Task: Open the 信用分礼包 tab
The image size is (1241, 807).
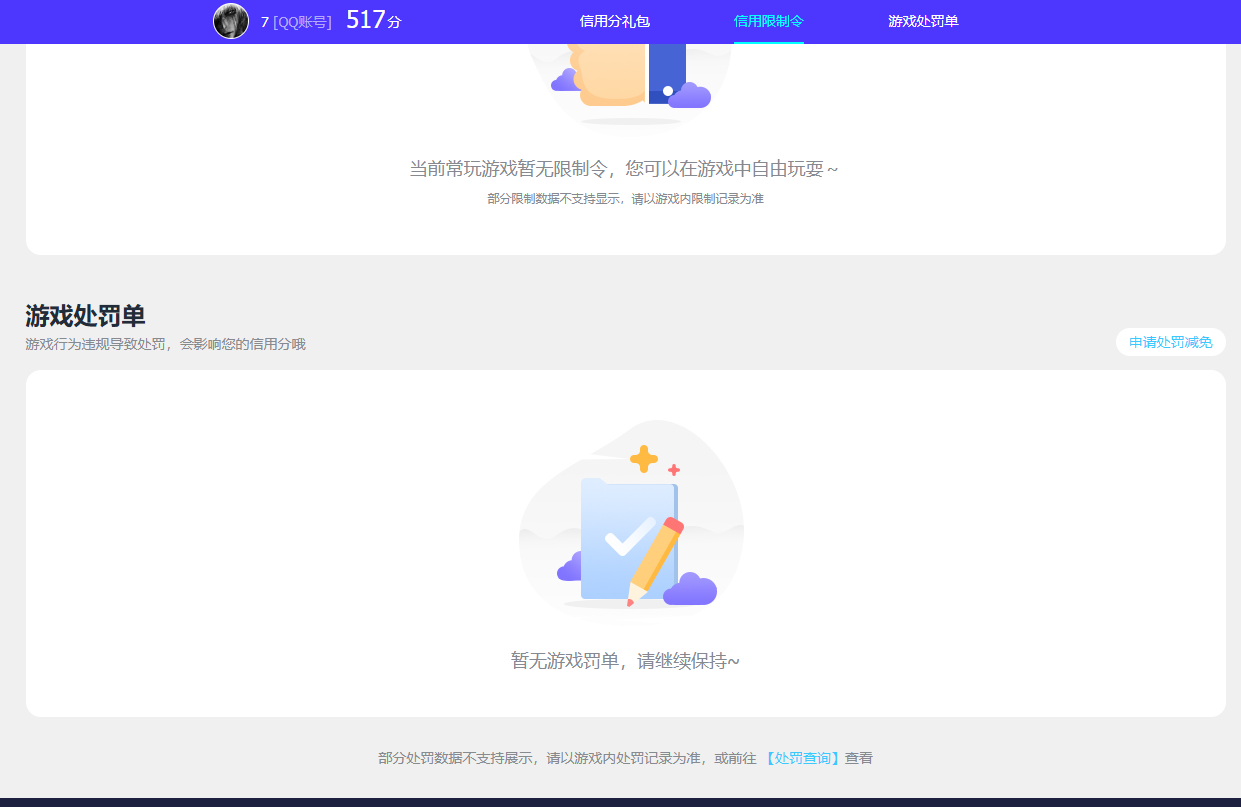Action: pyautogui.click(x=615, y=21)
